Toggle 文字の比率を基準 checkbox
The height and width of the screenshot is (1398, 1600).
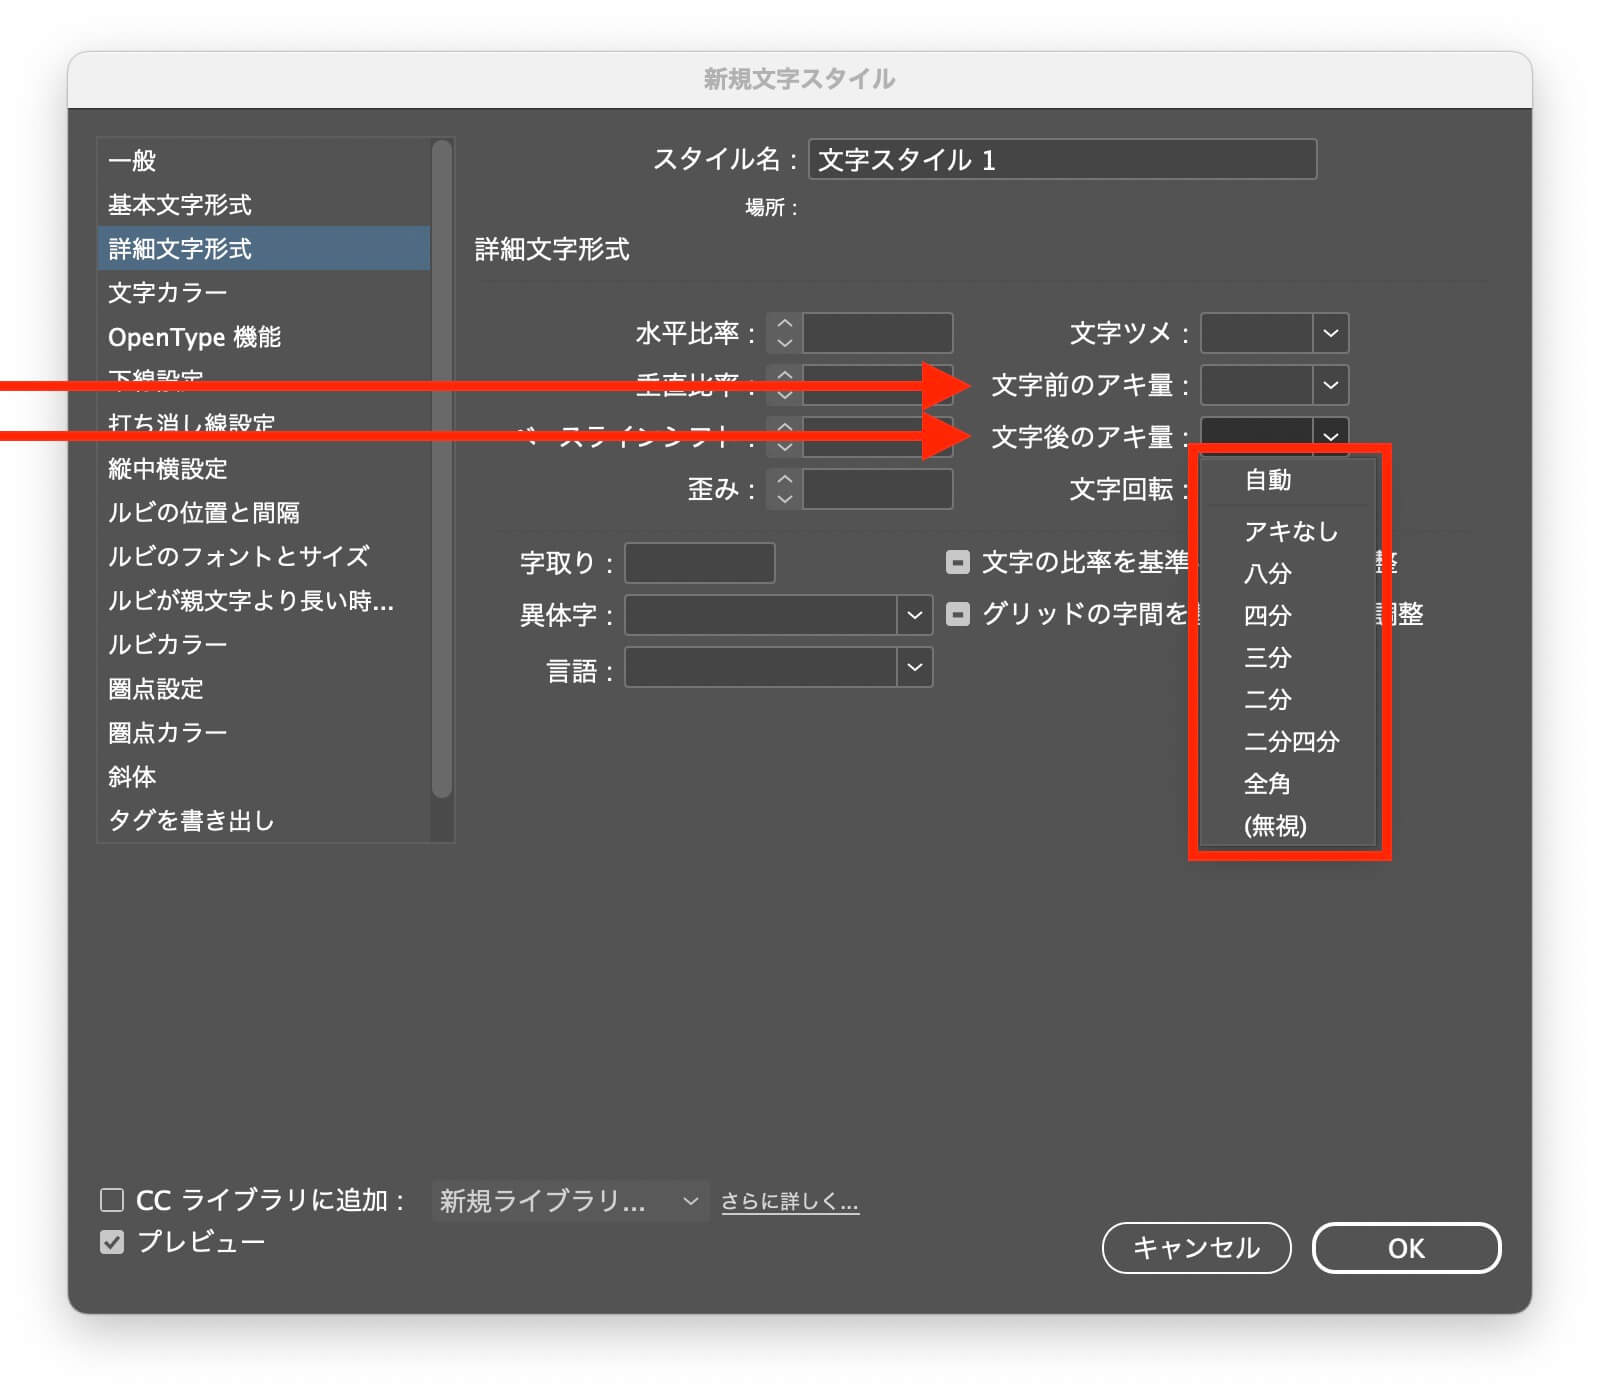[x=957, y=562]
